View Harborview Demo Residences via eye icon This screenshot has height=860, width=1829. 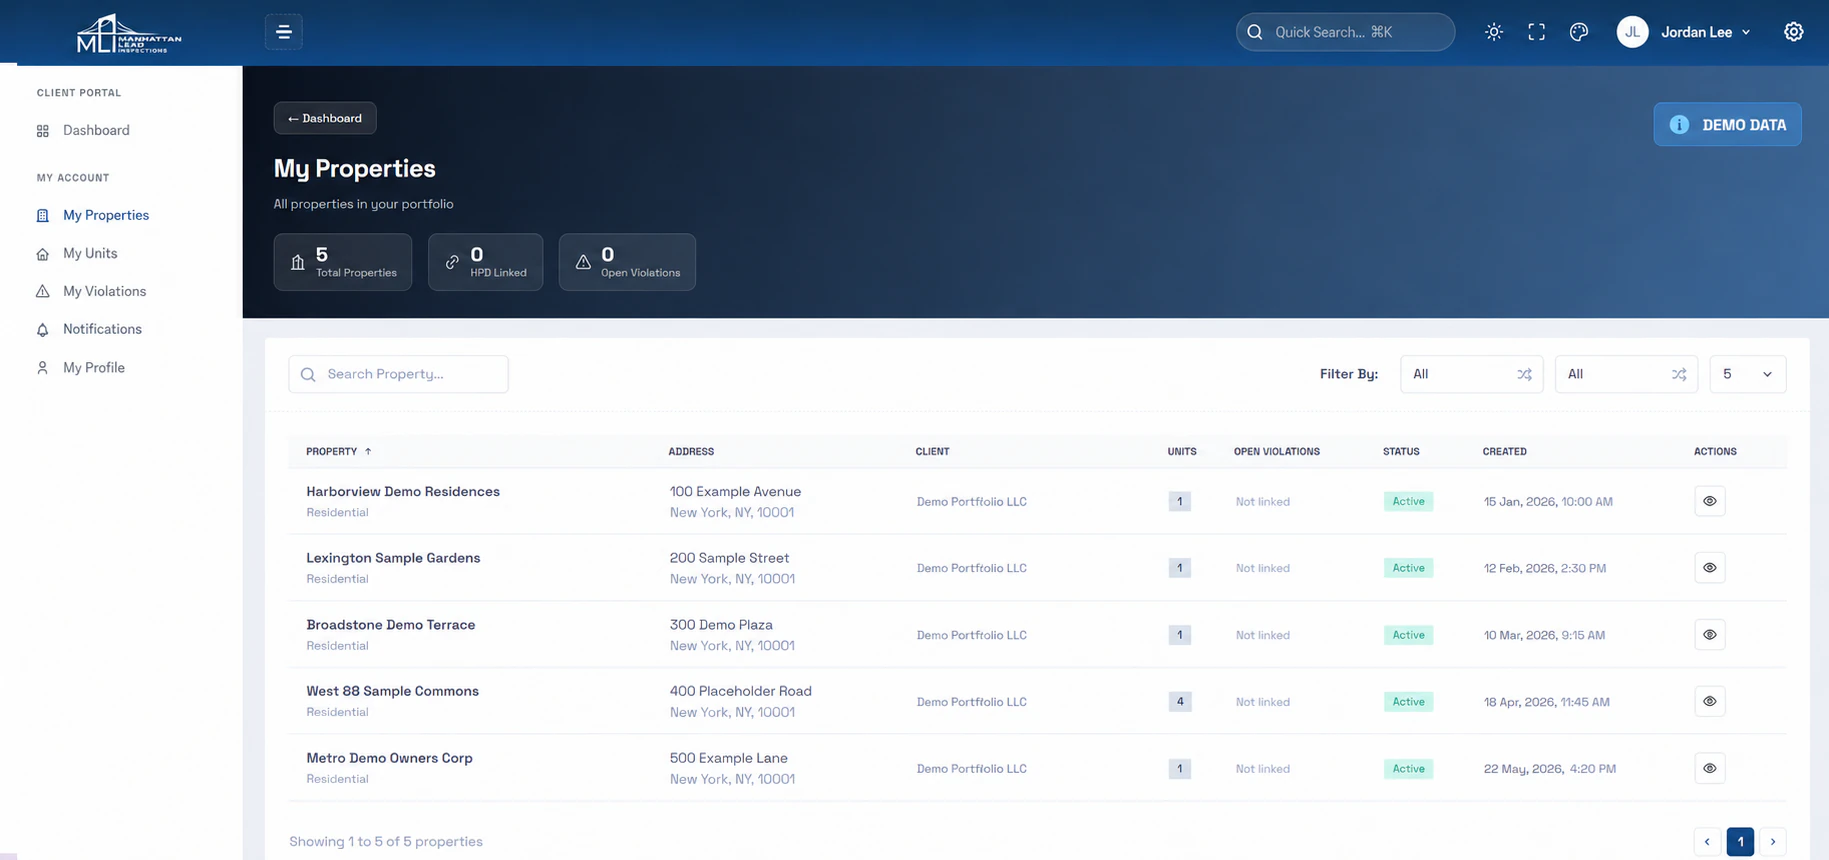coord(1710,501)
